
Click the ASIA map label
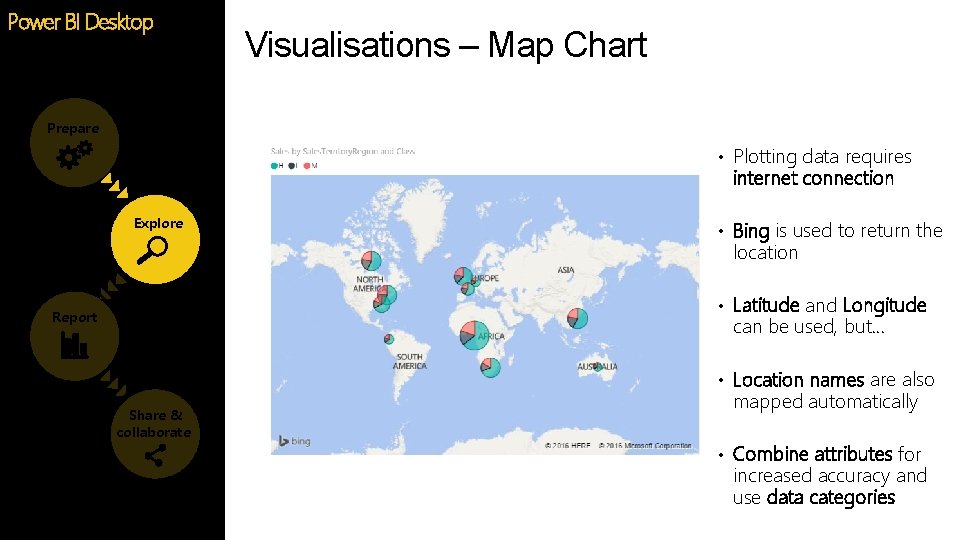pyautogui.click(x=566, y=270)
